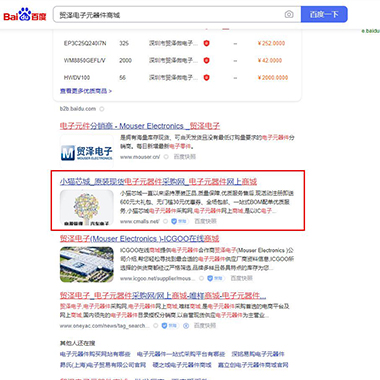380x380 pixels.
Task: Click the price ¥42.0000
Action: coord(270,60)
